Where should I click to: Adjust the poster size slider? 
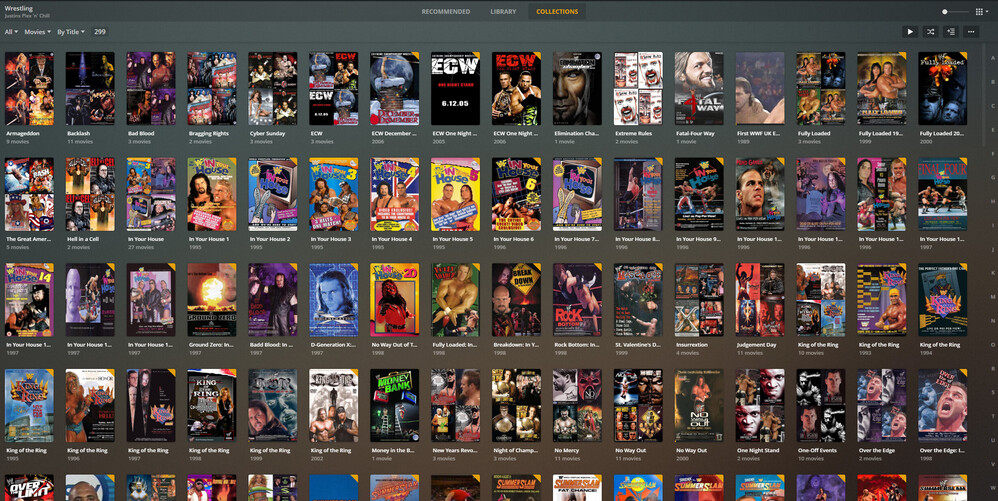coord(954,11)
